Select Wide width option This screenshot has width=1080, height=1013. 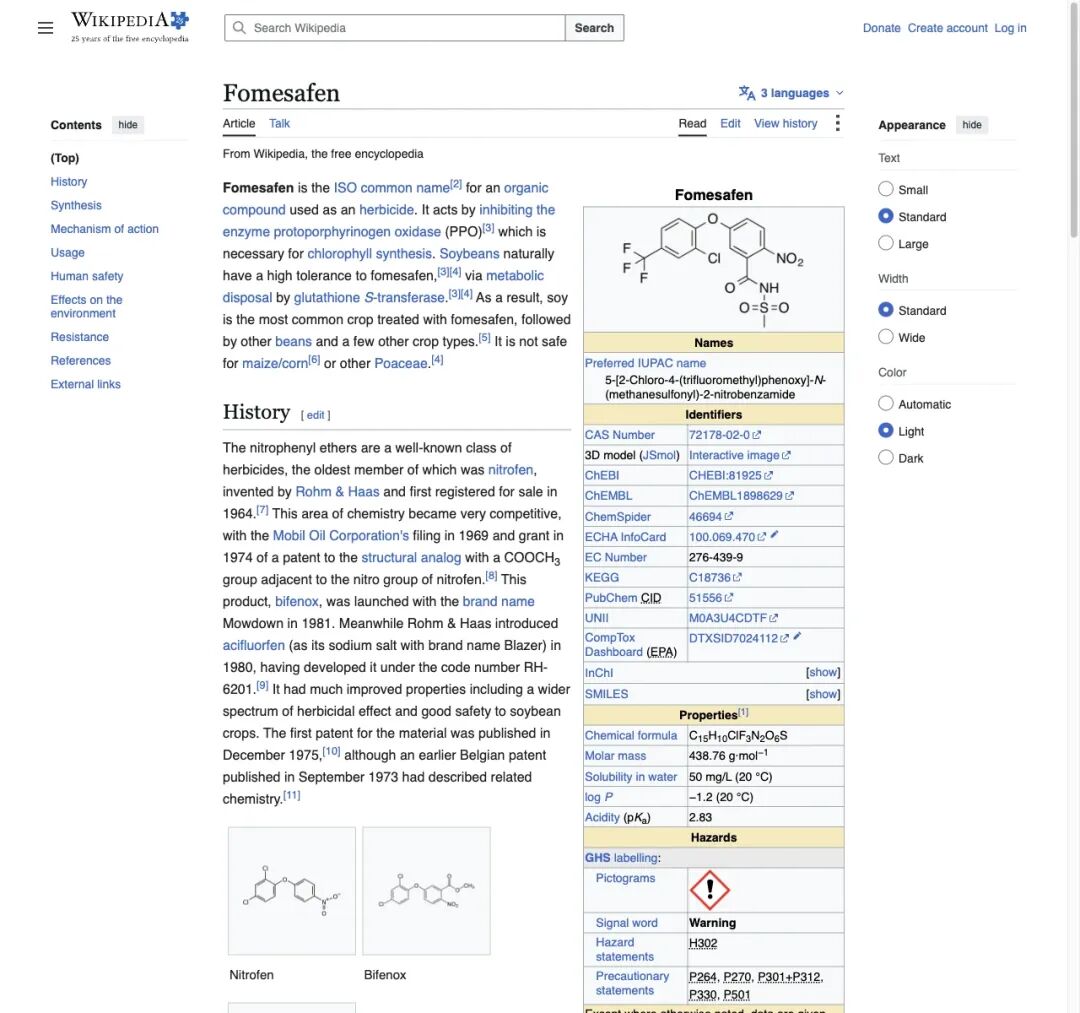click(x=886, y=337)
